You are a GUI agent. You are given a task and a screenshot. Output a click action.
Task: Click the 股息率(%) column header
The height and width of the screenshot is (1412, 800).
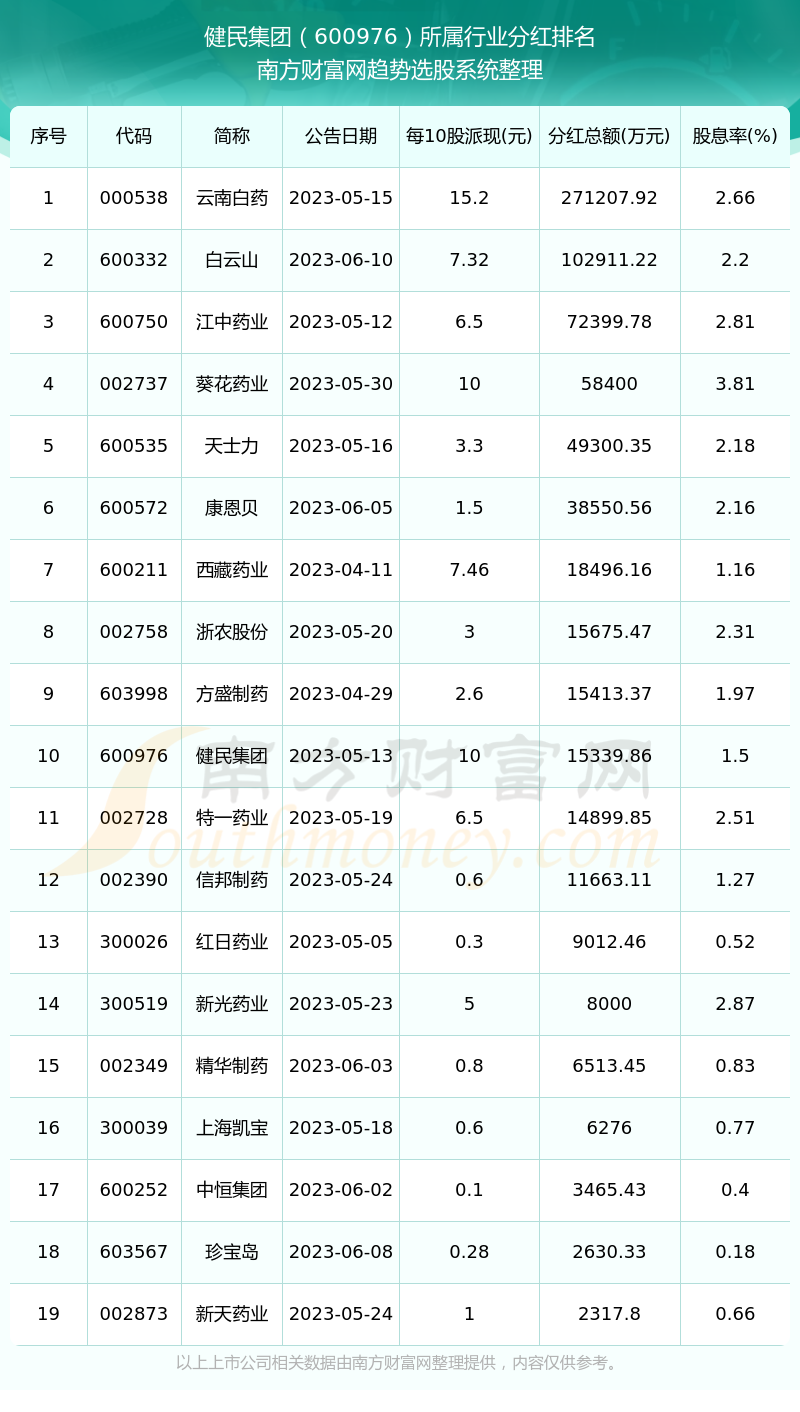coord(735,136)
